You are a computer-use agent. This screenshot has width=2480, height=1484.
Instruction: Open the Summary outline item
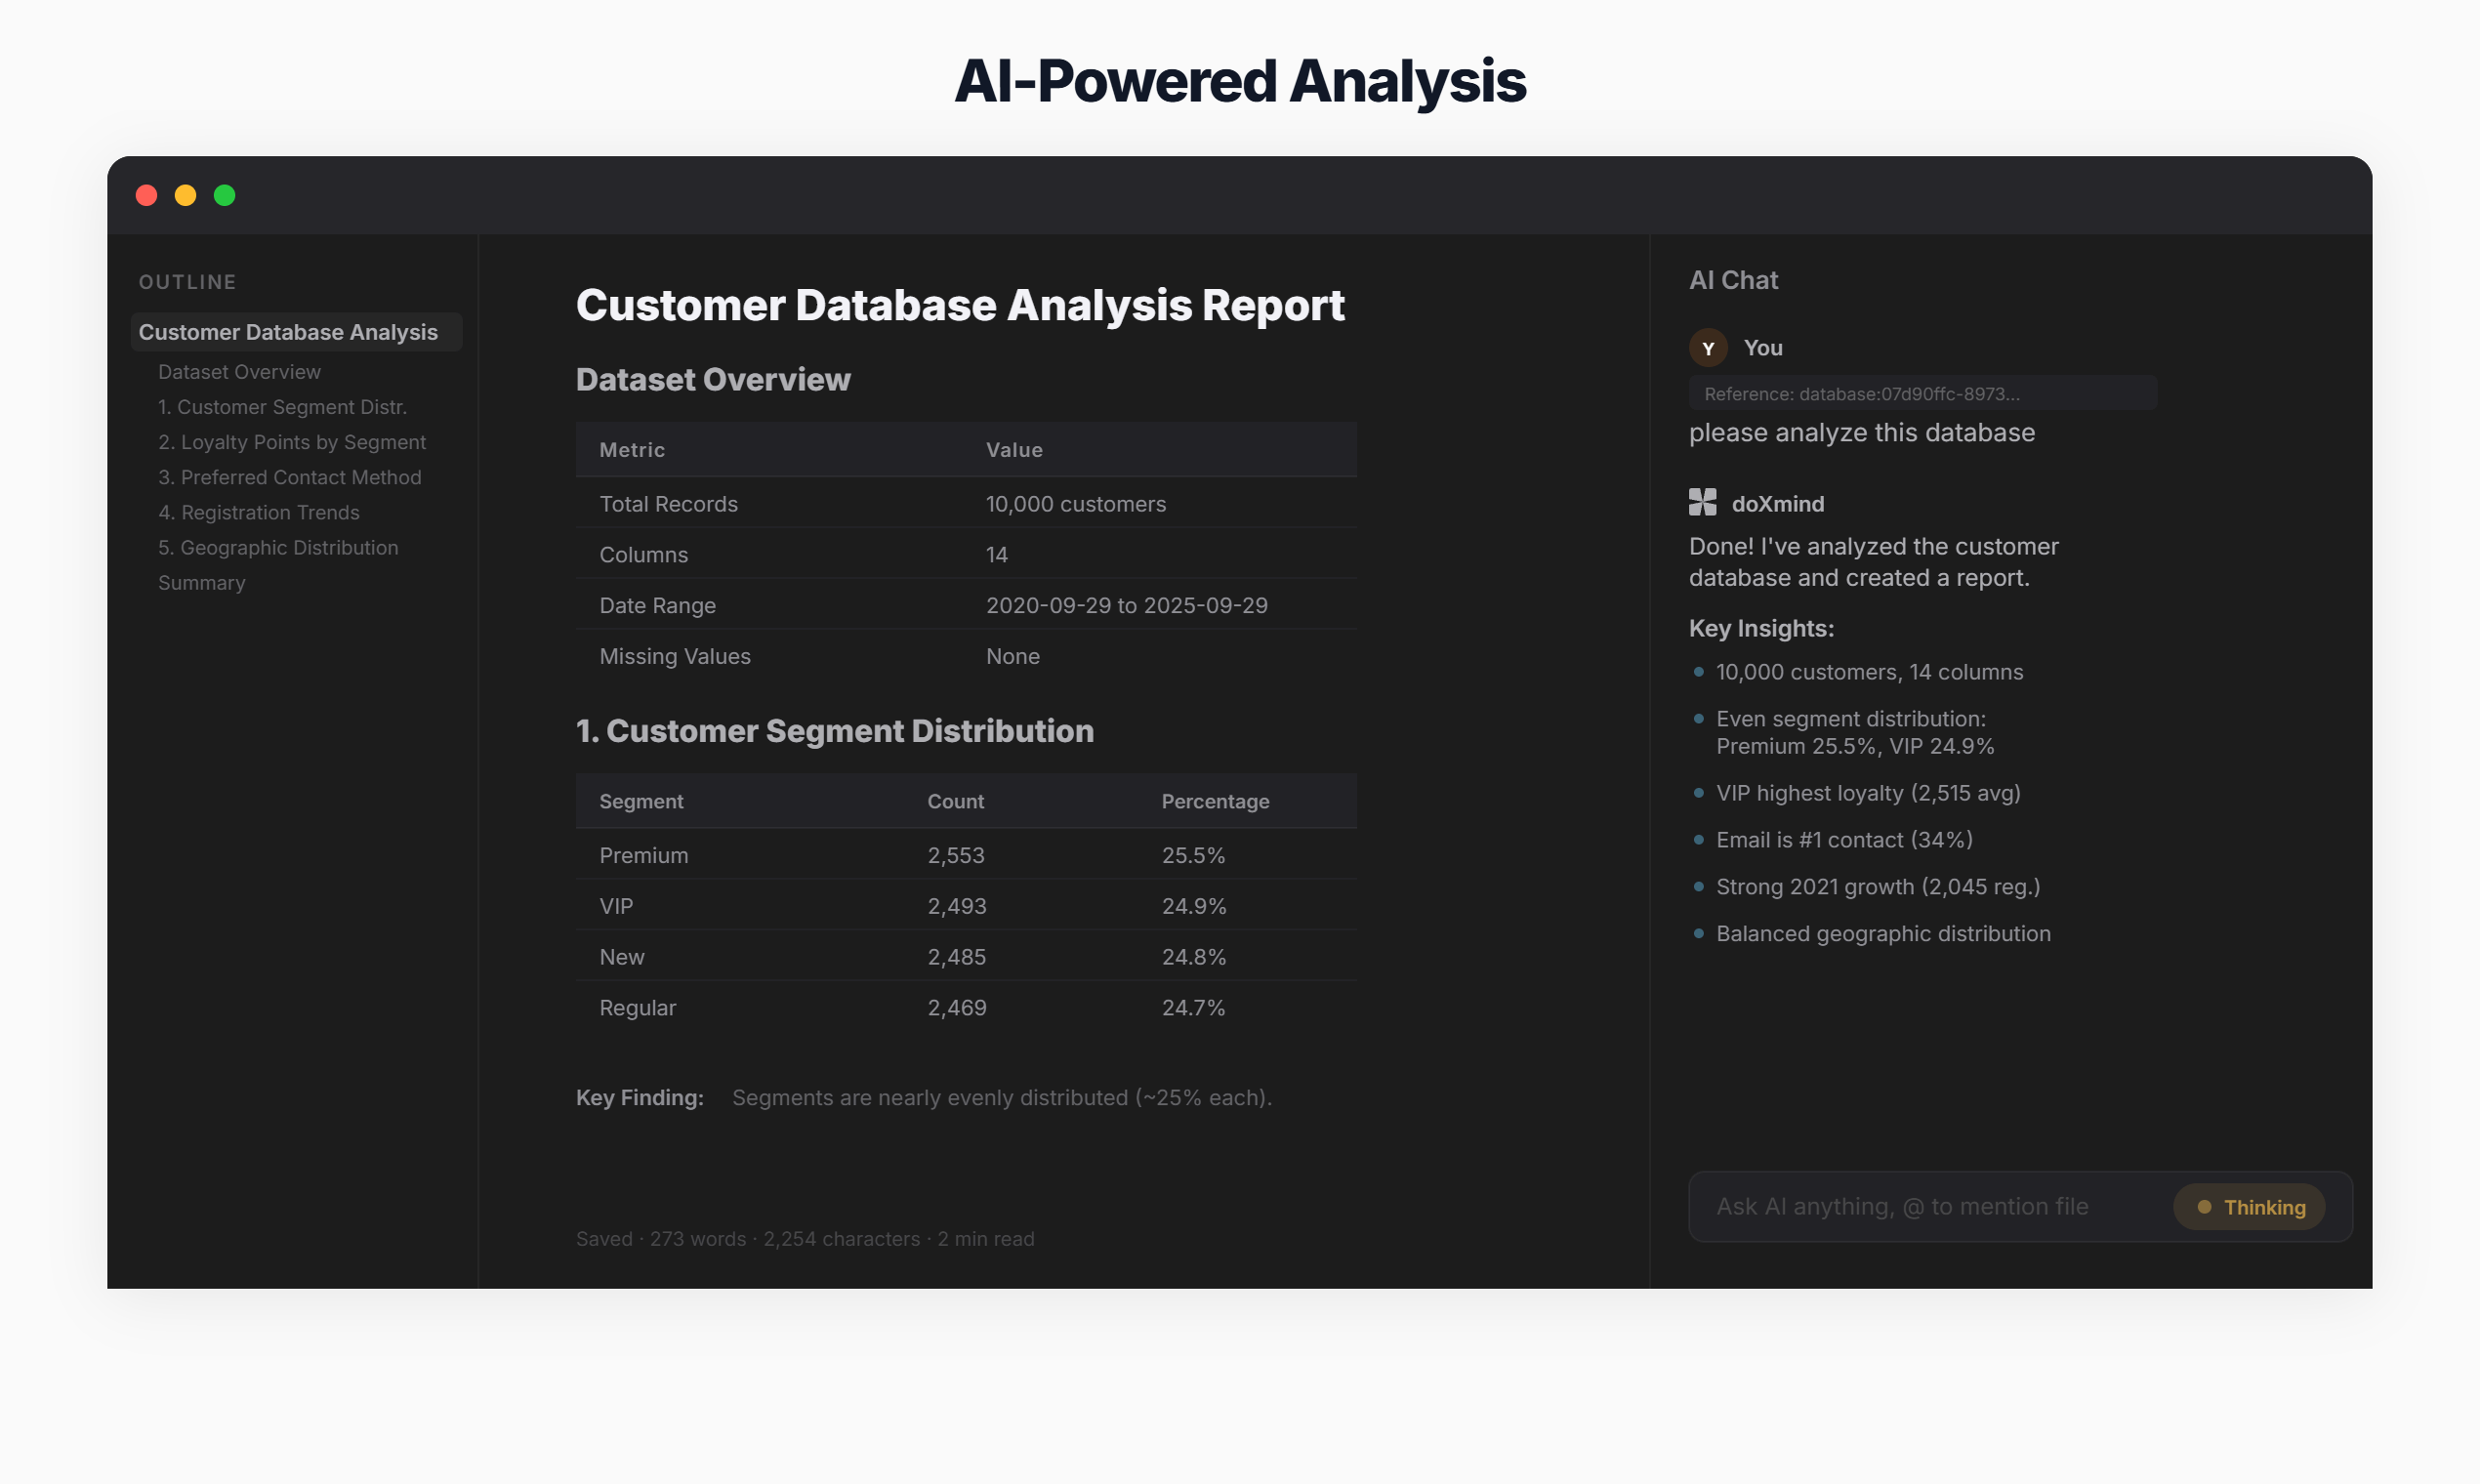[x=202, y=582]
